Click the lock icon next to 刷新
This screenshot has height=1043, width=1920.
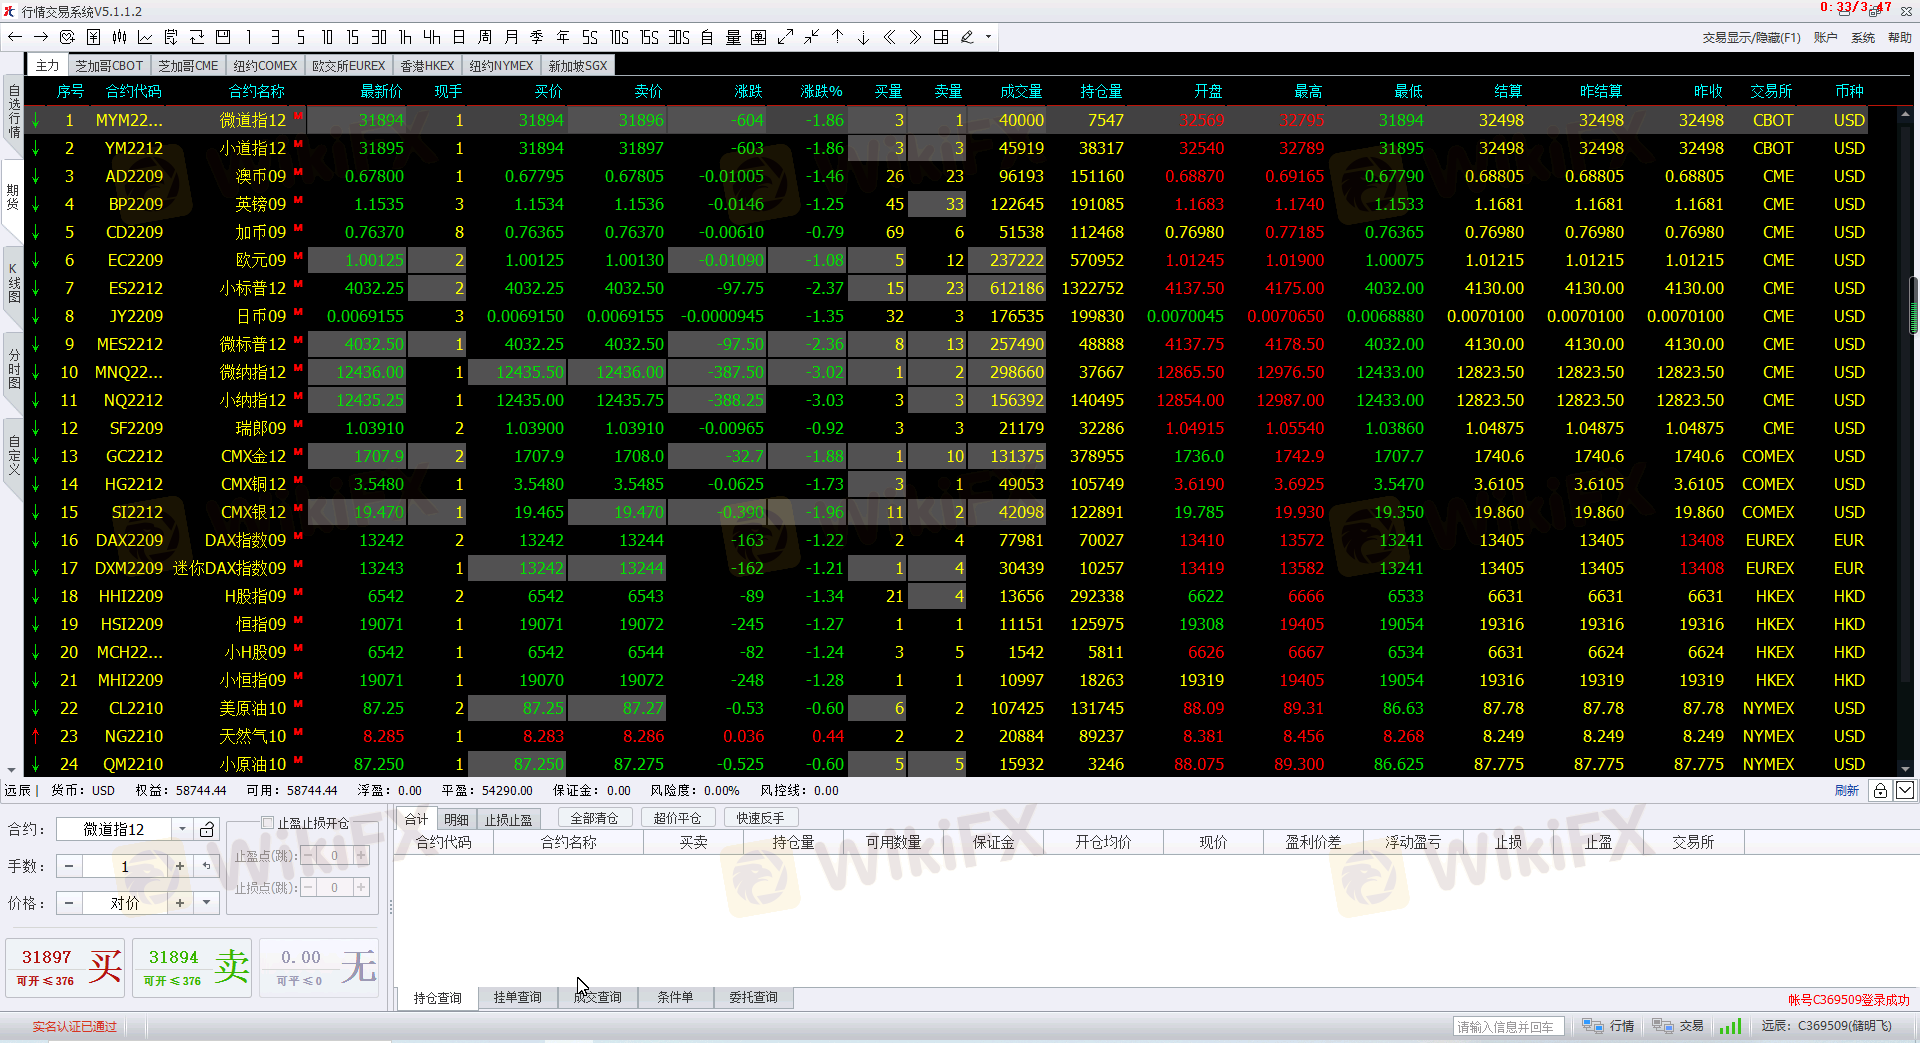pos(1880,790)
